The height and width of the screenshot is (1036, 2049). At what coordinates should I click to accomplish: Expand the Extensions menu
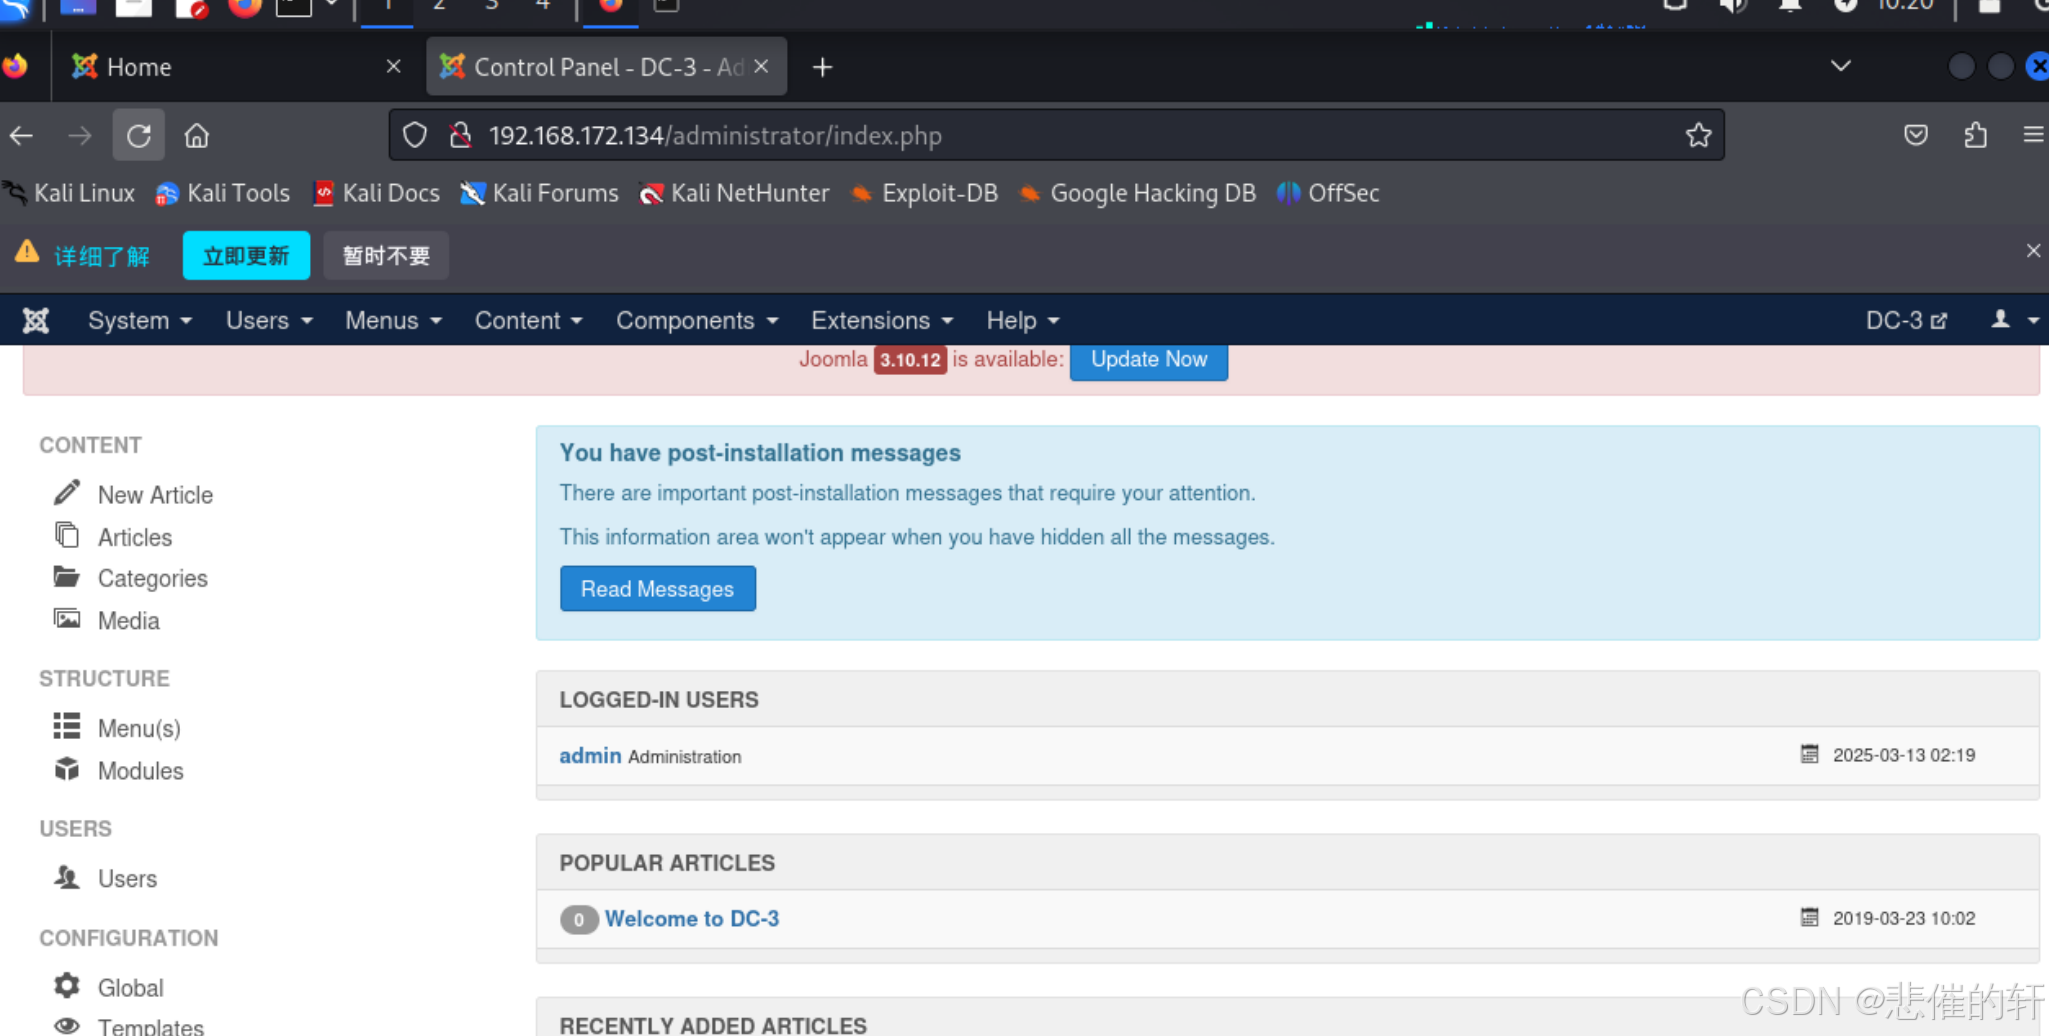(882, 320)
